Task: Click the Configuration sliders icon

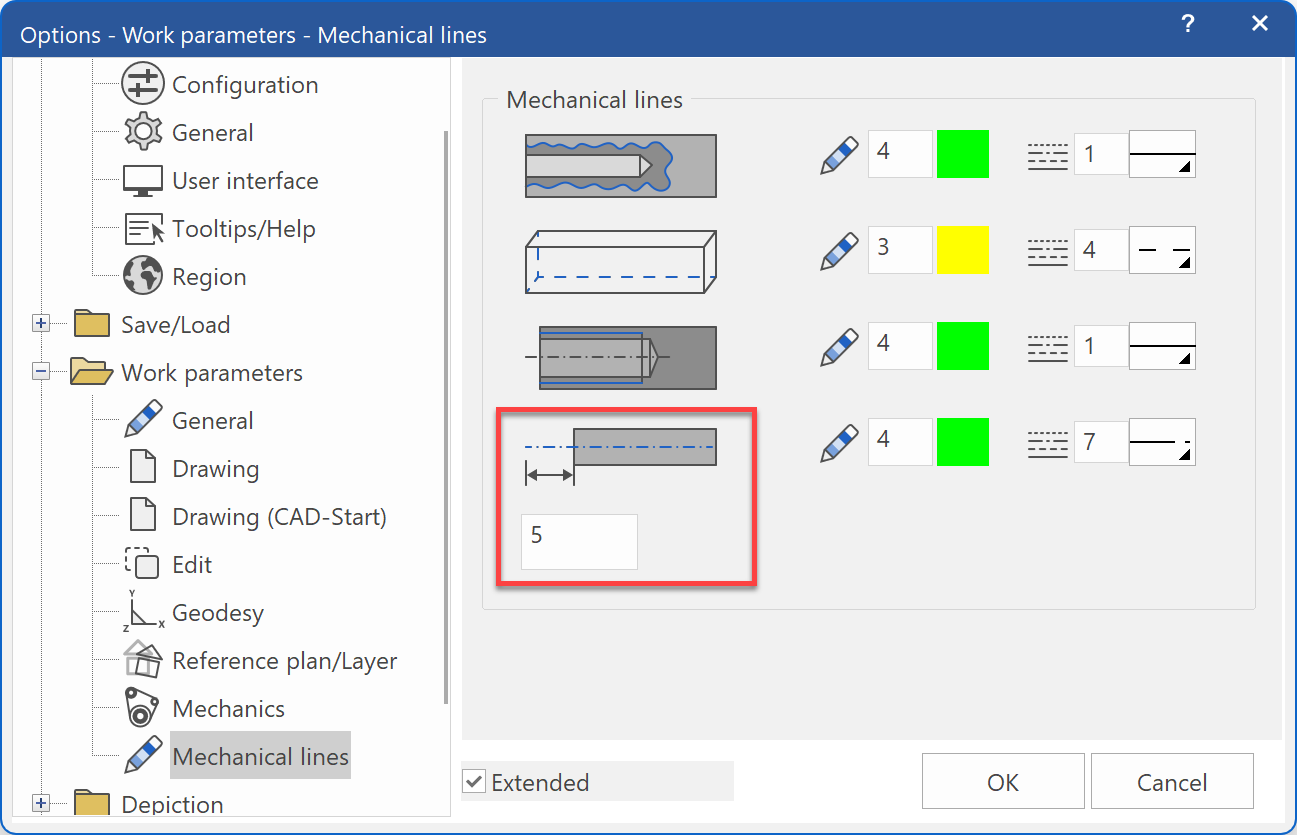Action: point(142,84)
